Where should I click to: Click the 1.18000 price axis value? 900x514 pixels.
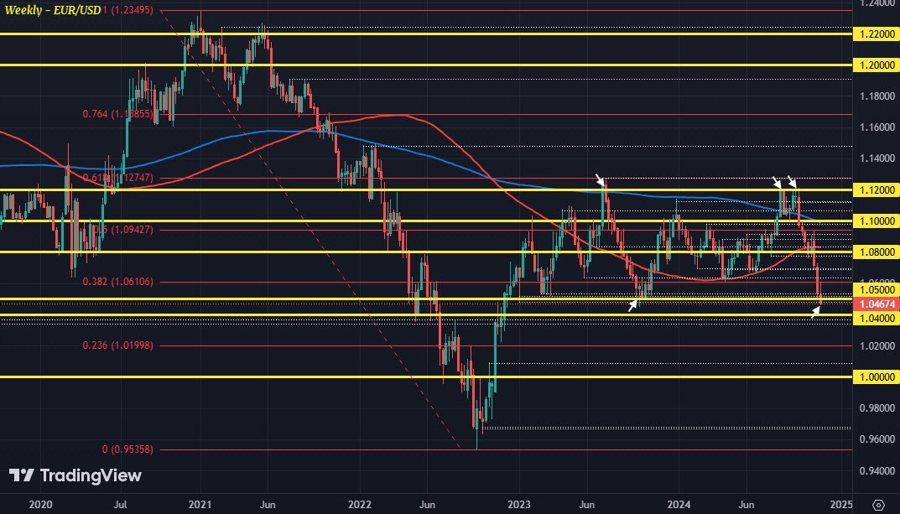pos(877,96)
